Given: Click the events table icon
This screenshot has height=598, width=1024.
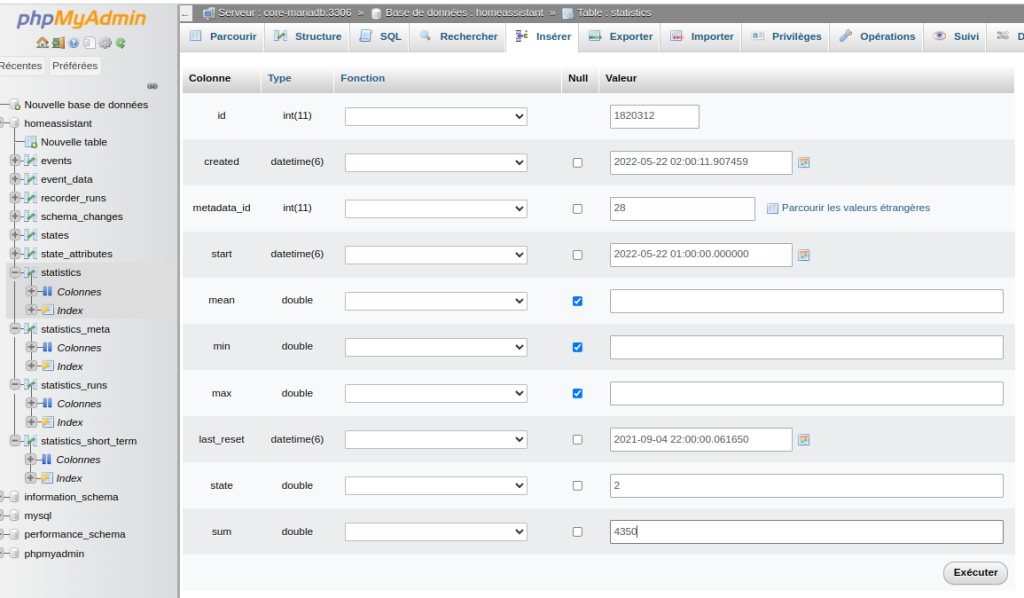Looking at the screenshot, I should tap(31, 161).
